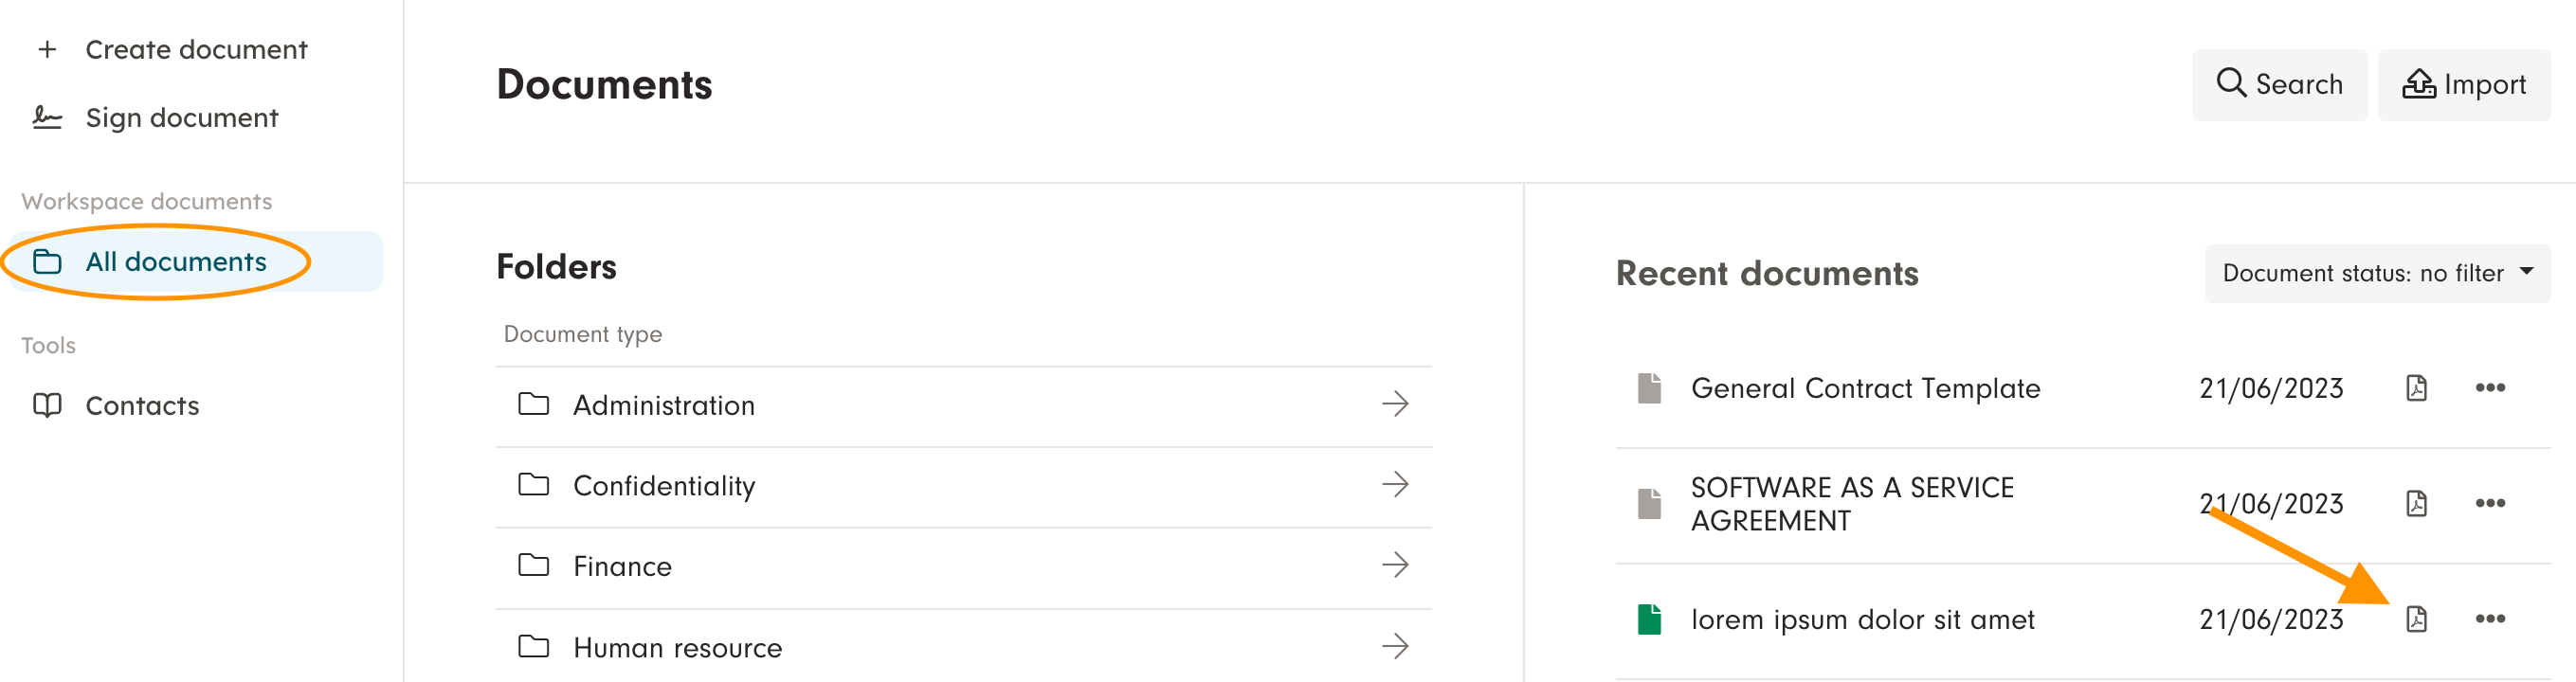
Task: Click Create document in sidebar
Action: coord(196,50)
